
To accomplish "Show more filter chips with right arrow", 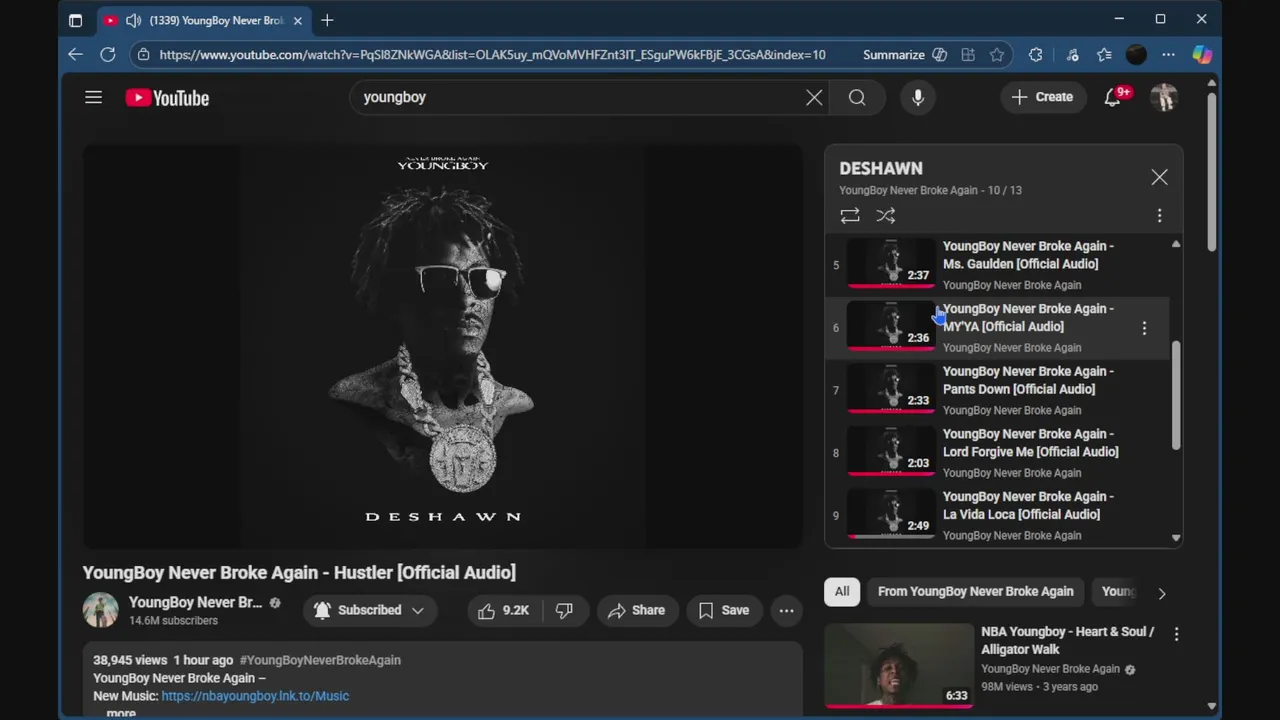I will pos(1161,593).
